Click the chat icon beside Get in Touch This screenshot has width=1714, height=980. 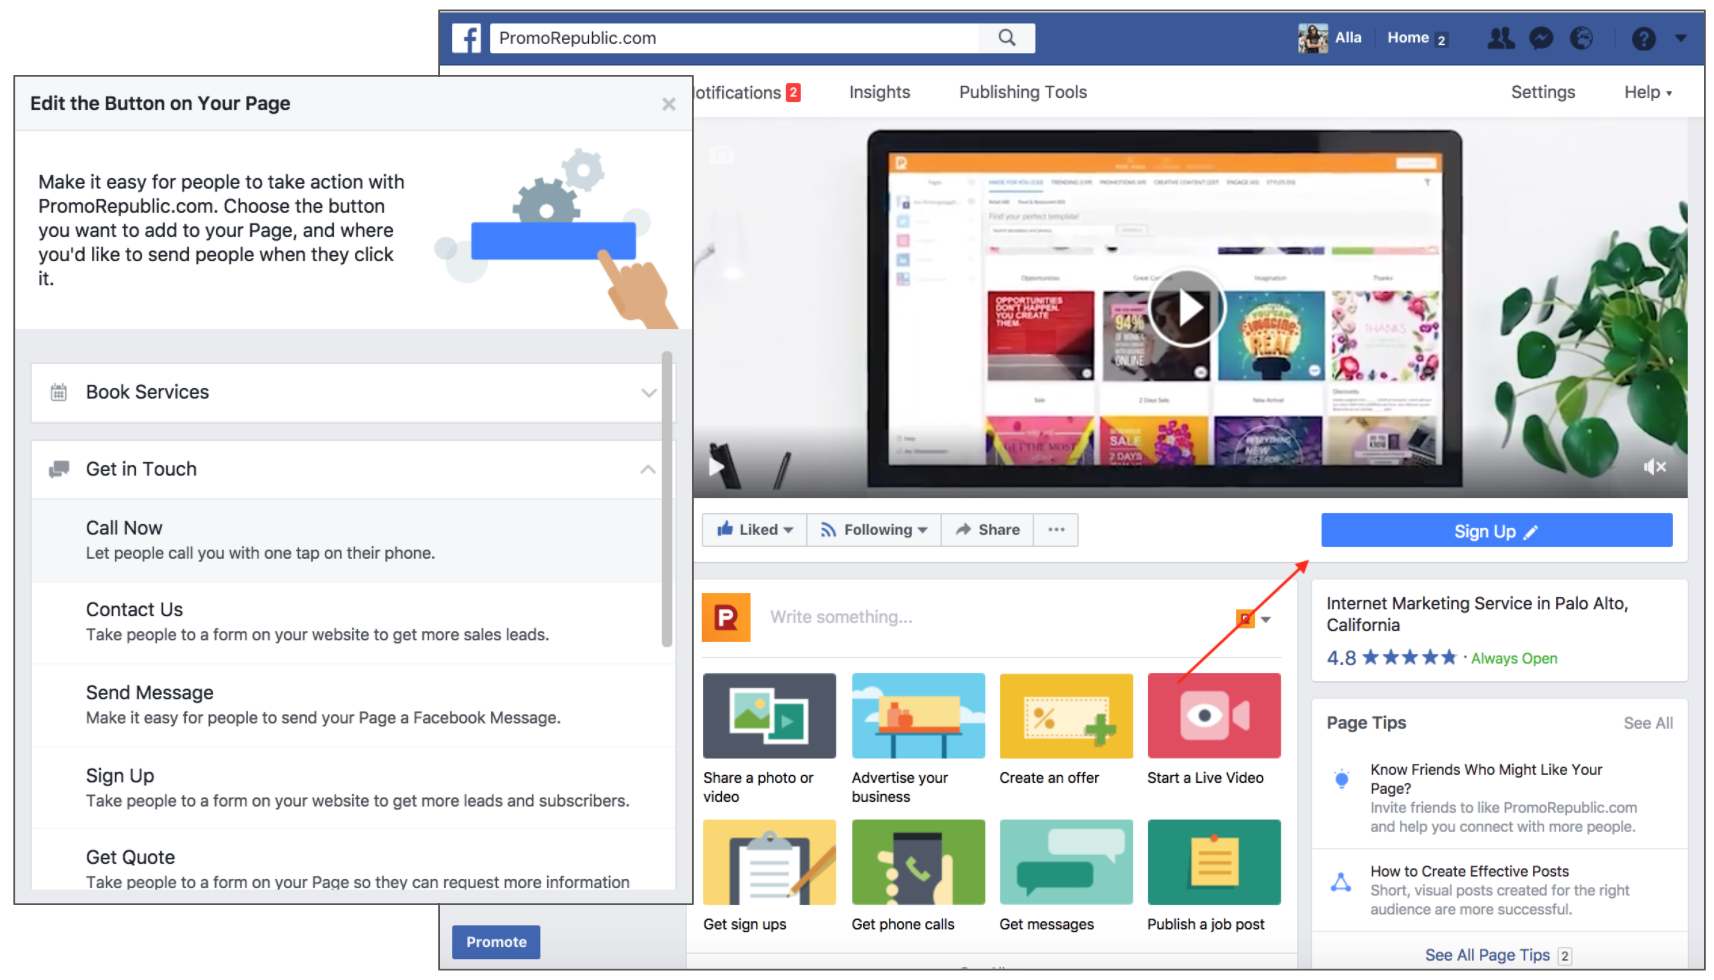59,469
